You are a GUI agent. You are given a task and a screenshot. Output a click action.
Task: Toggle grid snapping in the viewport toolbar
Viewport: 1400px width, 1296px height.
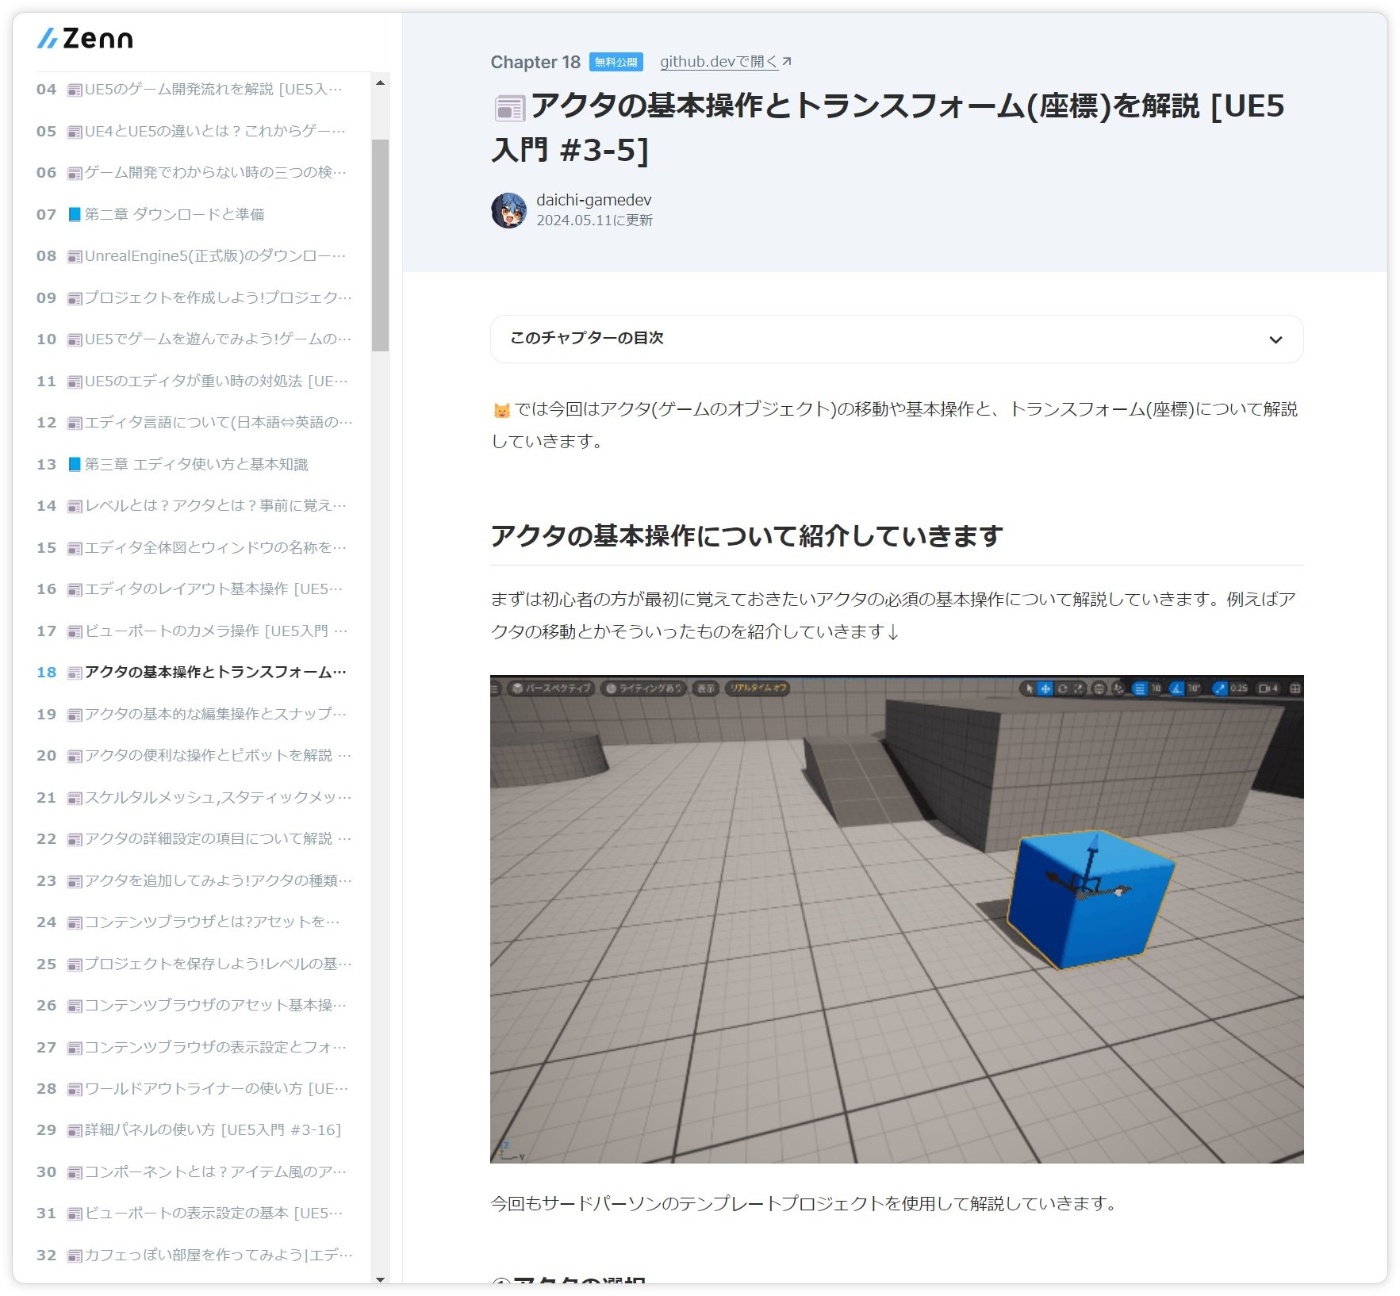click(x=1139, y=688)
